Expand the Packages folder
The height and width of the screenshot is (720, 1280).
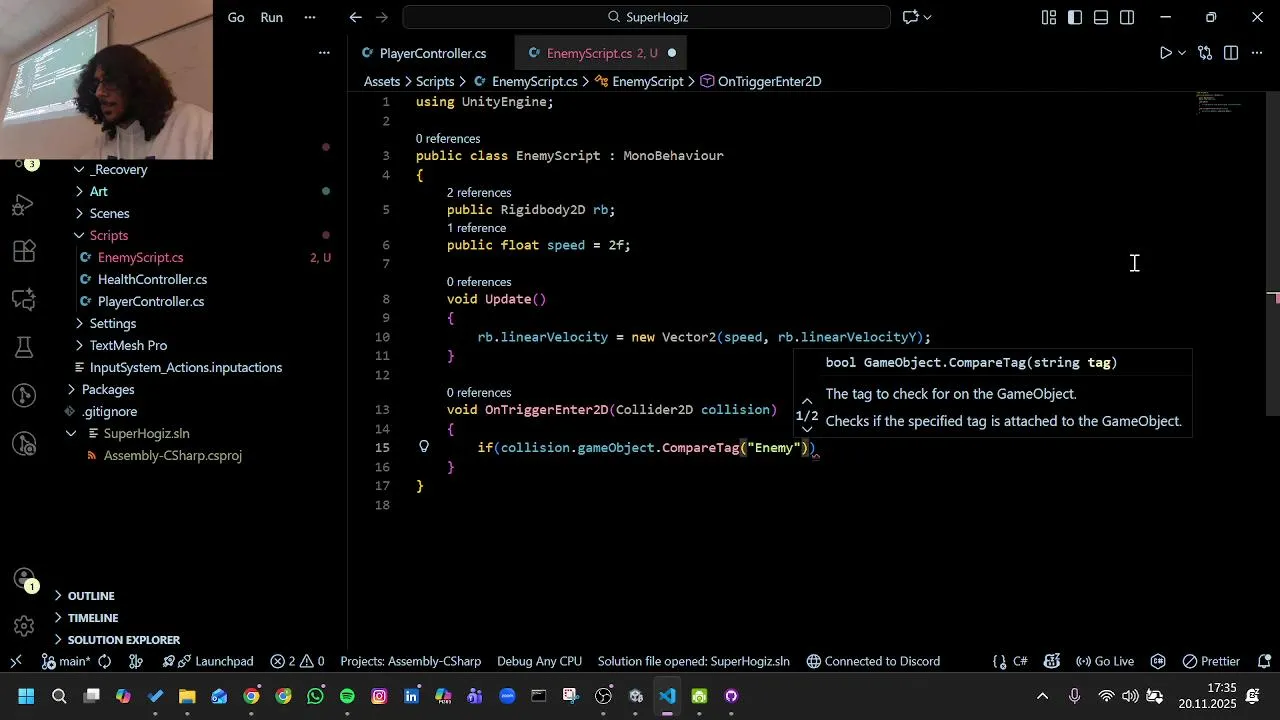click(x=71, y=389)
